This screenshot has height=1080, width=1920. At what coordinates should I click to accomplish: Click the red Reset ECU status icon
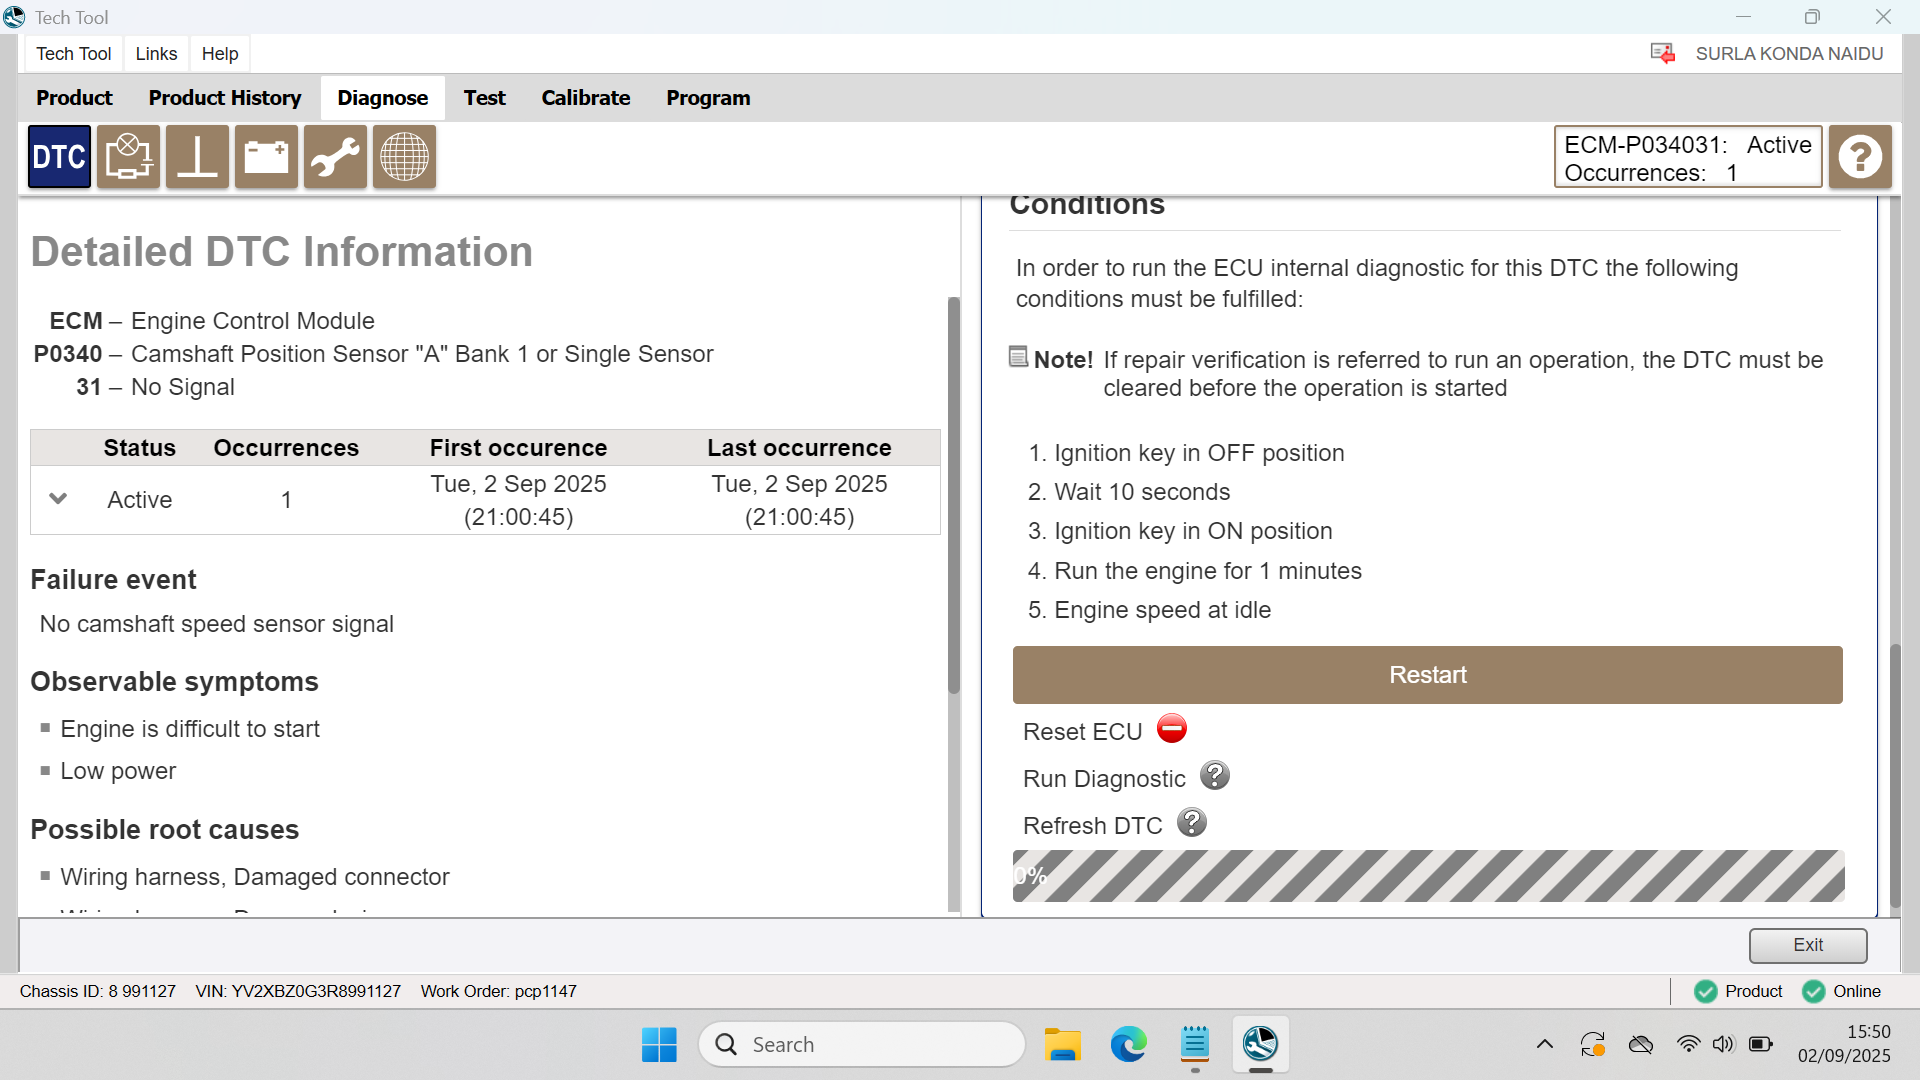click(x=1172, y=729)
